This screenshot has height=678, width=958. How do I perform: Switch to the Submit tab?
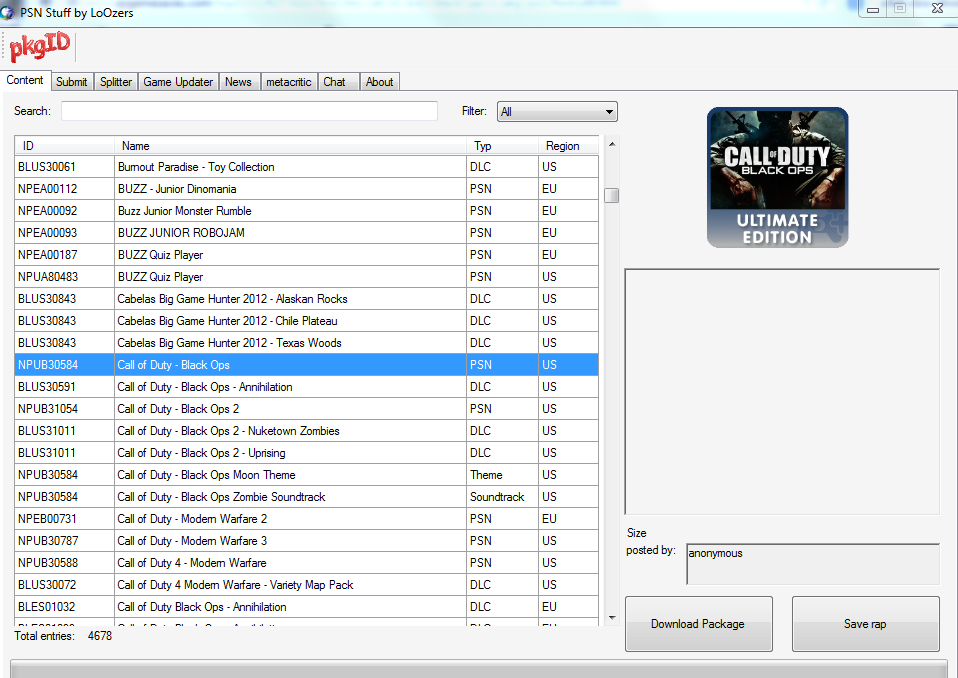pyautogui.click(x=71, y=82)
